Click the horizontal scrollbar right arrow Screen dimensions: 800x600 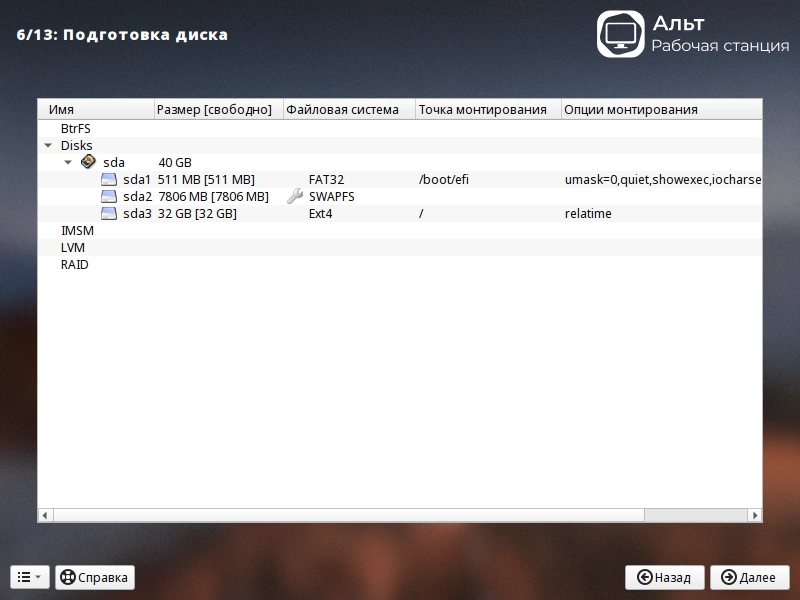[x=755, y=515]
